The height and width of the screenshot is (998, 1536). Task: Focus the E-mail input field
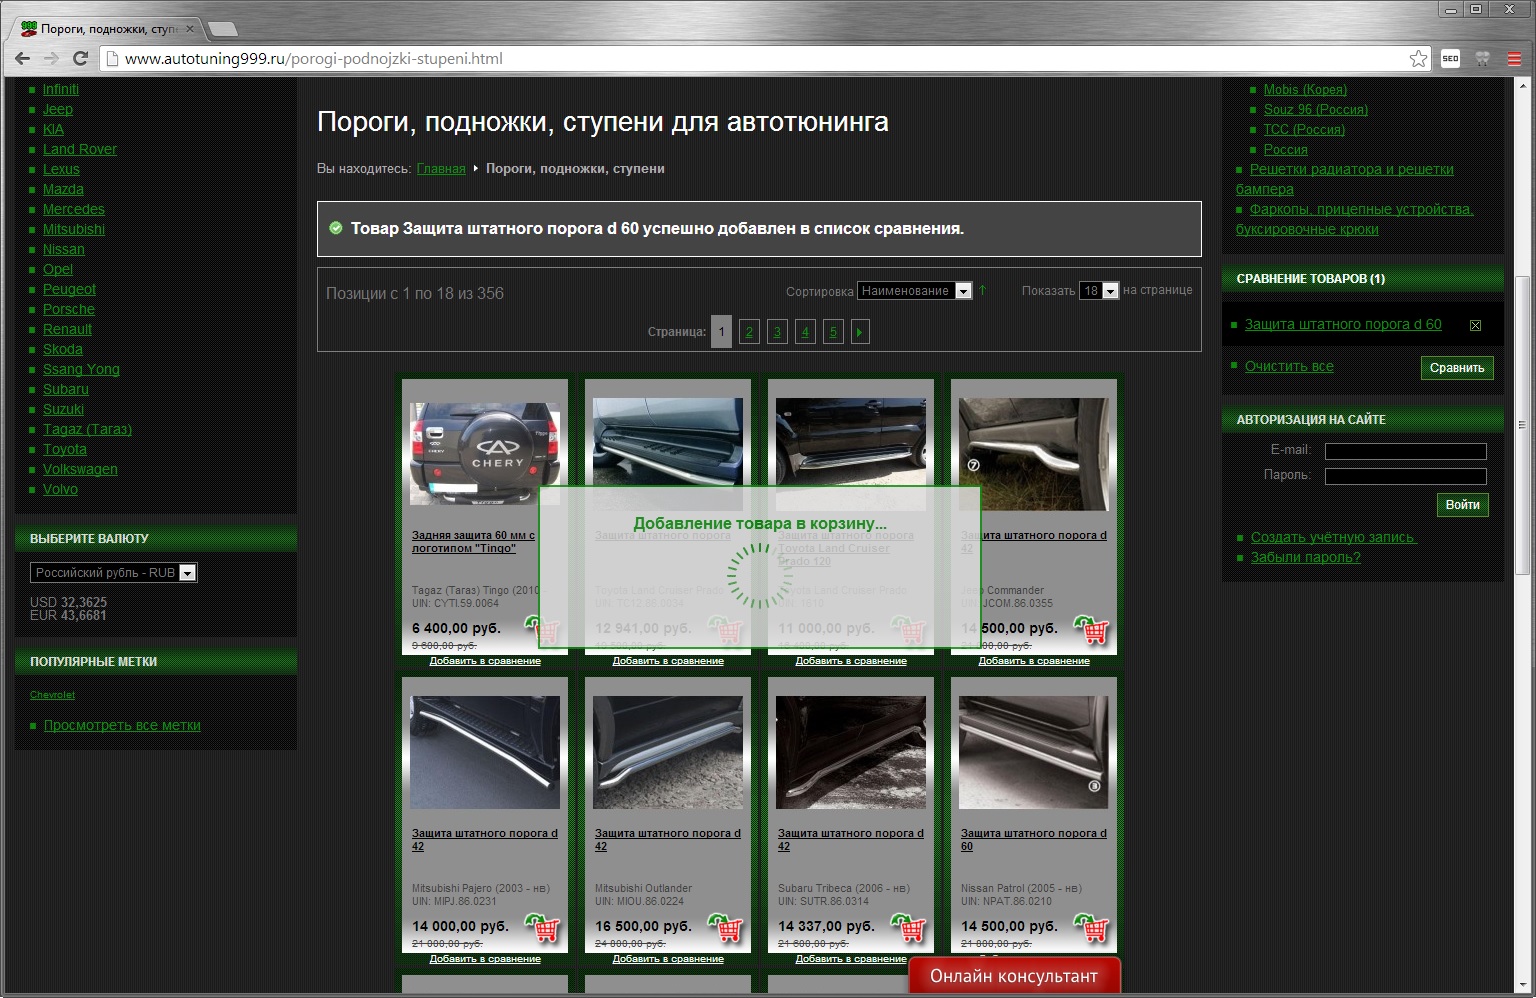(x=1406, y=452)
